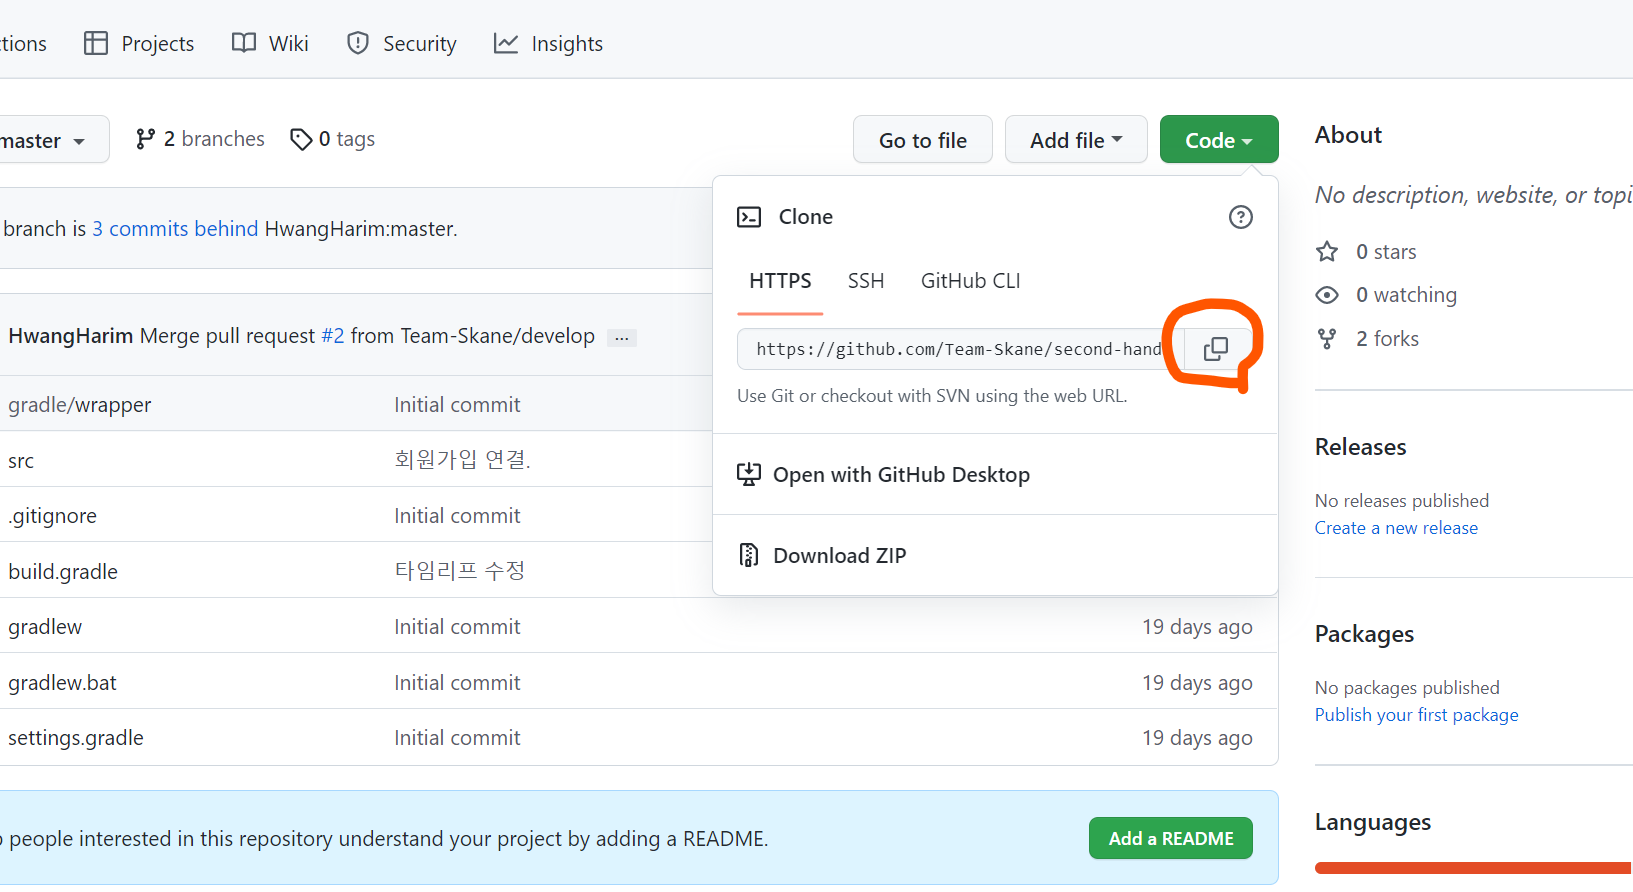Open the Add file dropdown
Image resolution: width=1633 pixels, height=892 pixels.
[x=1076, y=140]
